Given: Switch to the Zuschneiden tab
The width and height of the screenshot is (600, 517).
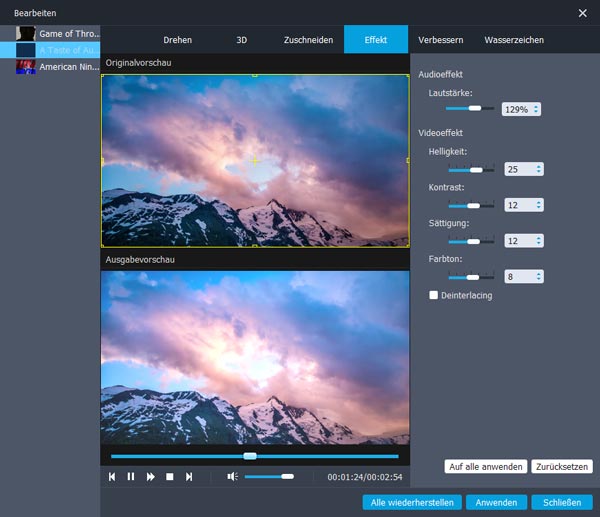Looking at the screenshot, I should [x=308, y=40].
